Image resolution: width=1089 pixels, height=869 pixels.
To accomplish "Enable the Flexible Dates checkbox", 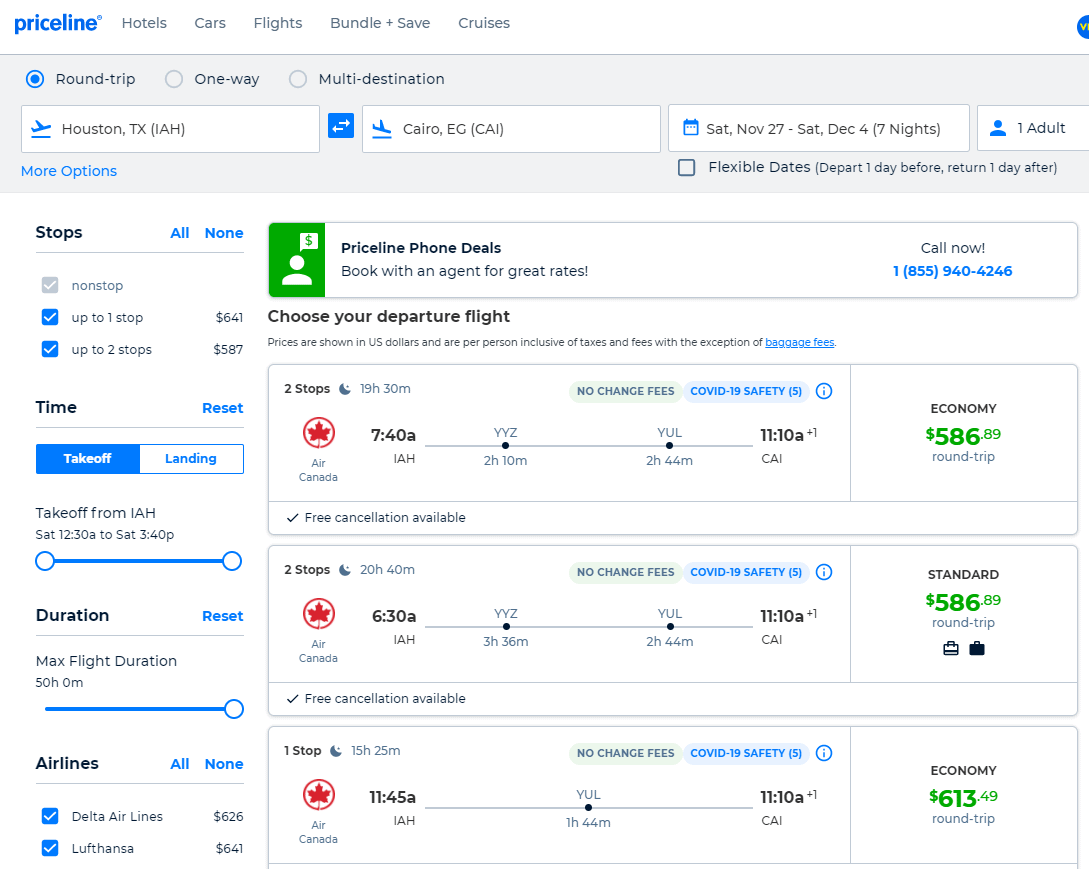I will click(x=686, y=167).
